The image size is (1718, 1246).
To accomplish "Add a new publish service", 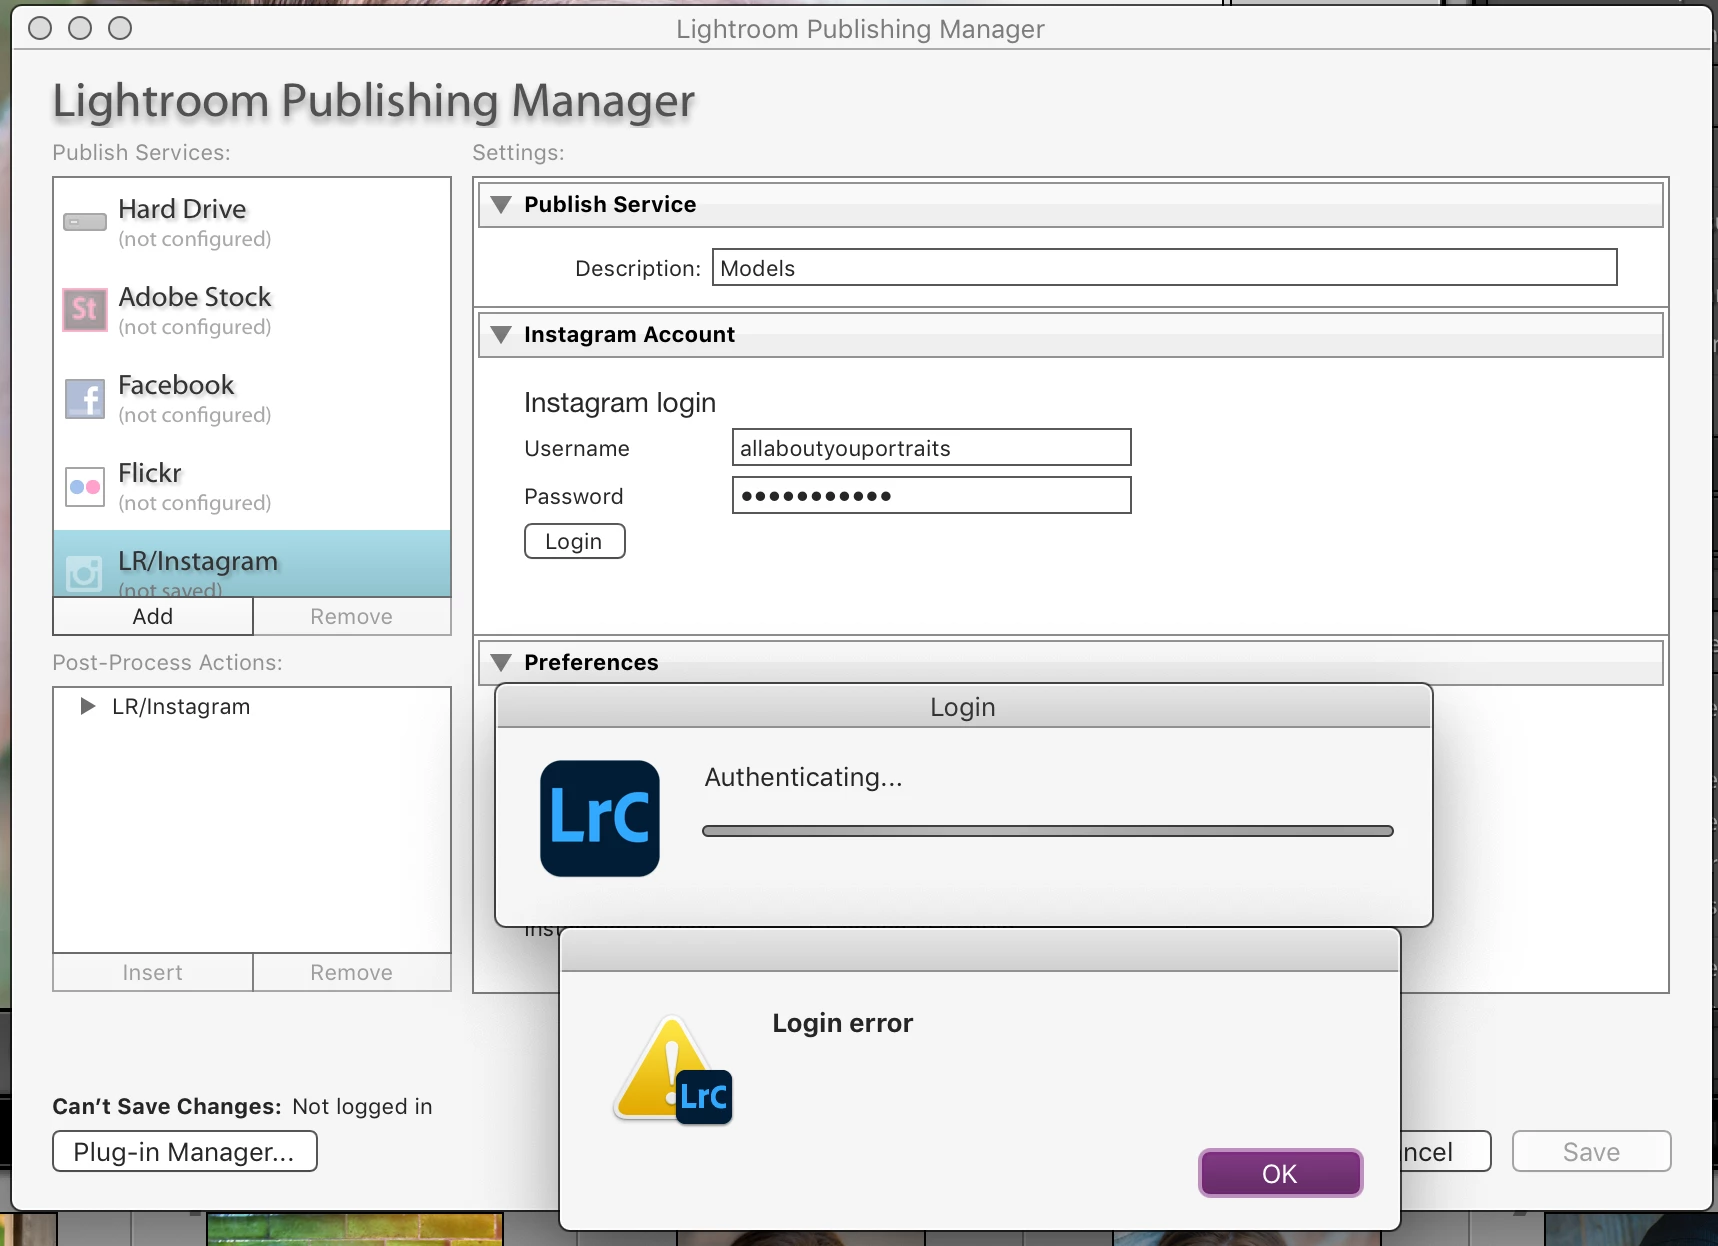I will [153, 616].
